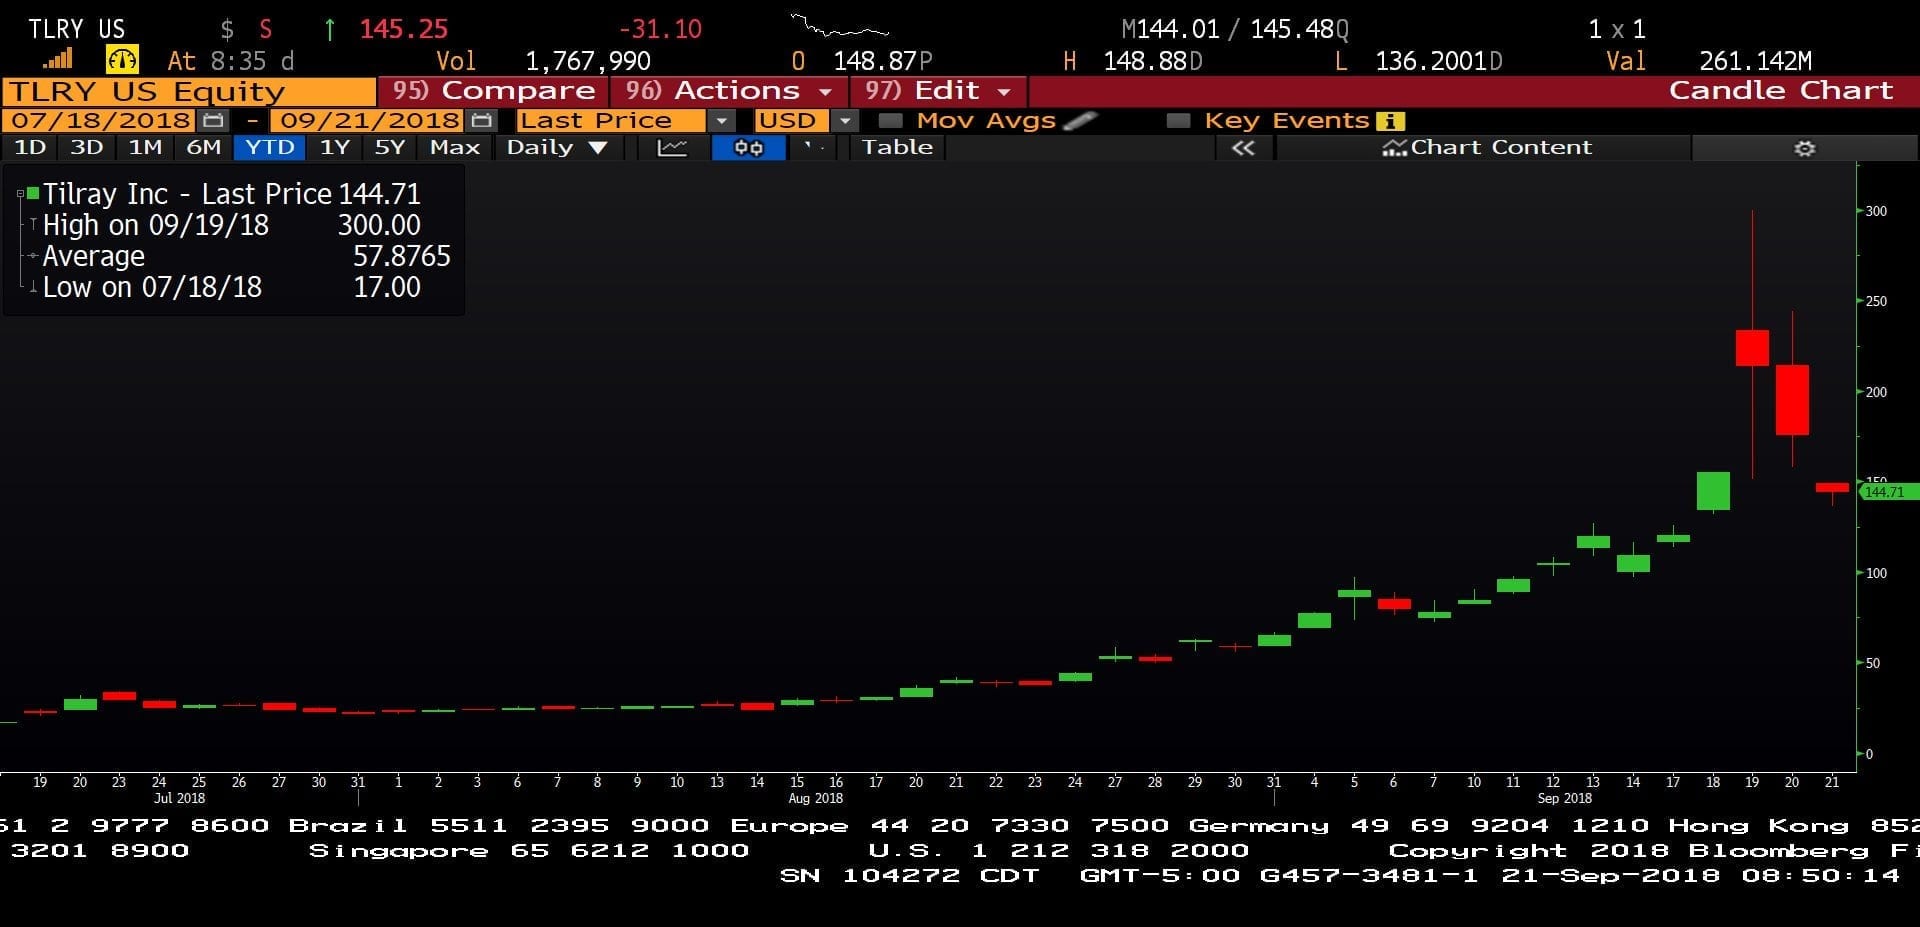
Task: Click the green 144.71 price axis label
Action: point(1888,492)
